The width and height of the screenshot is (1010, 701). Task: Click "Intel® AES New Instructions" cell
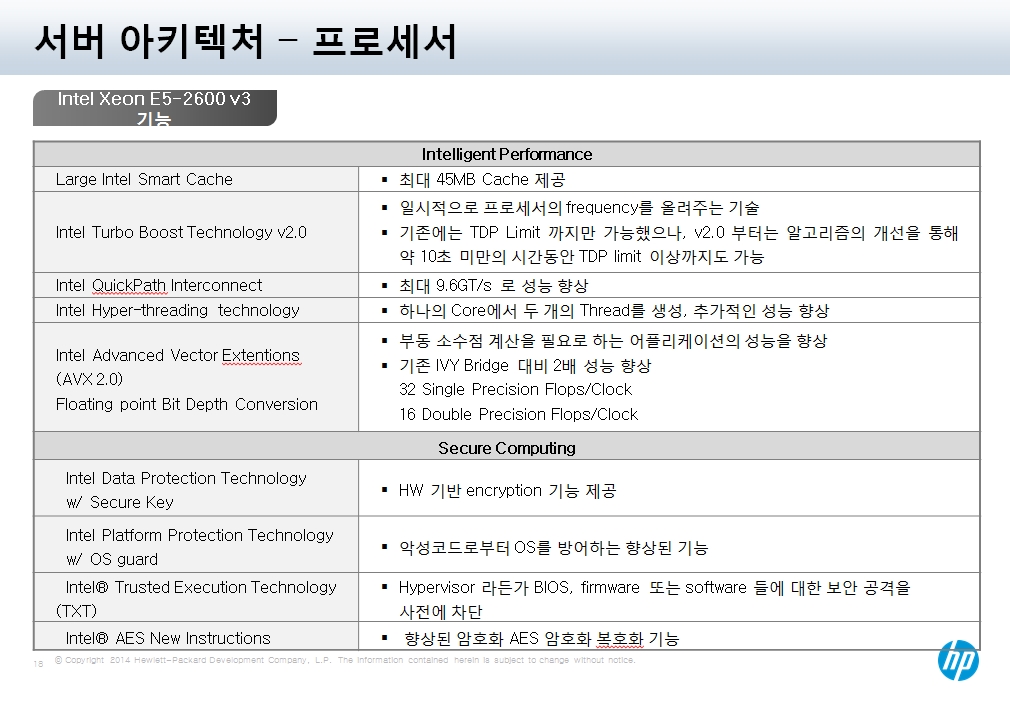click(196, 636)
